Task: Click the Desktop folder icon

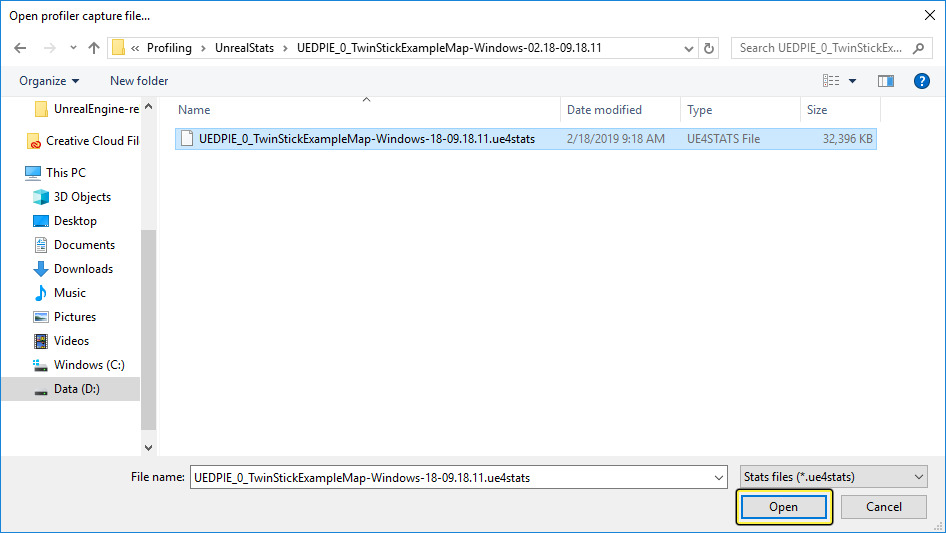Action: (41, 221)
